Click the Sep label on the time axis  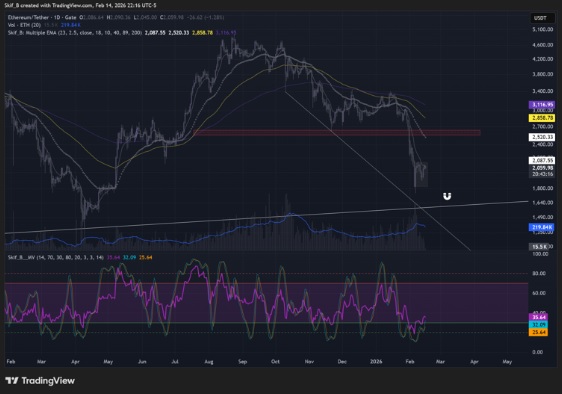point(243,362)
